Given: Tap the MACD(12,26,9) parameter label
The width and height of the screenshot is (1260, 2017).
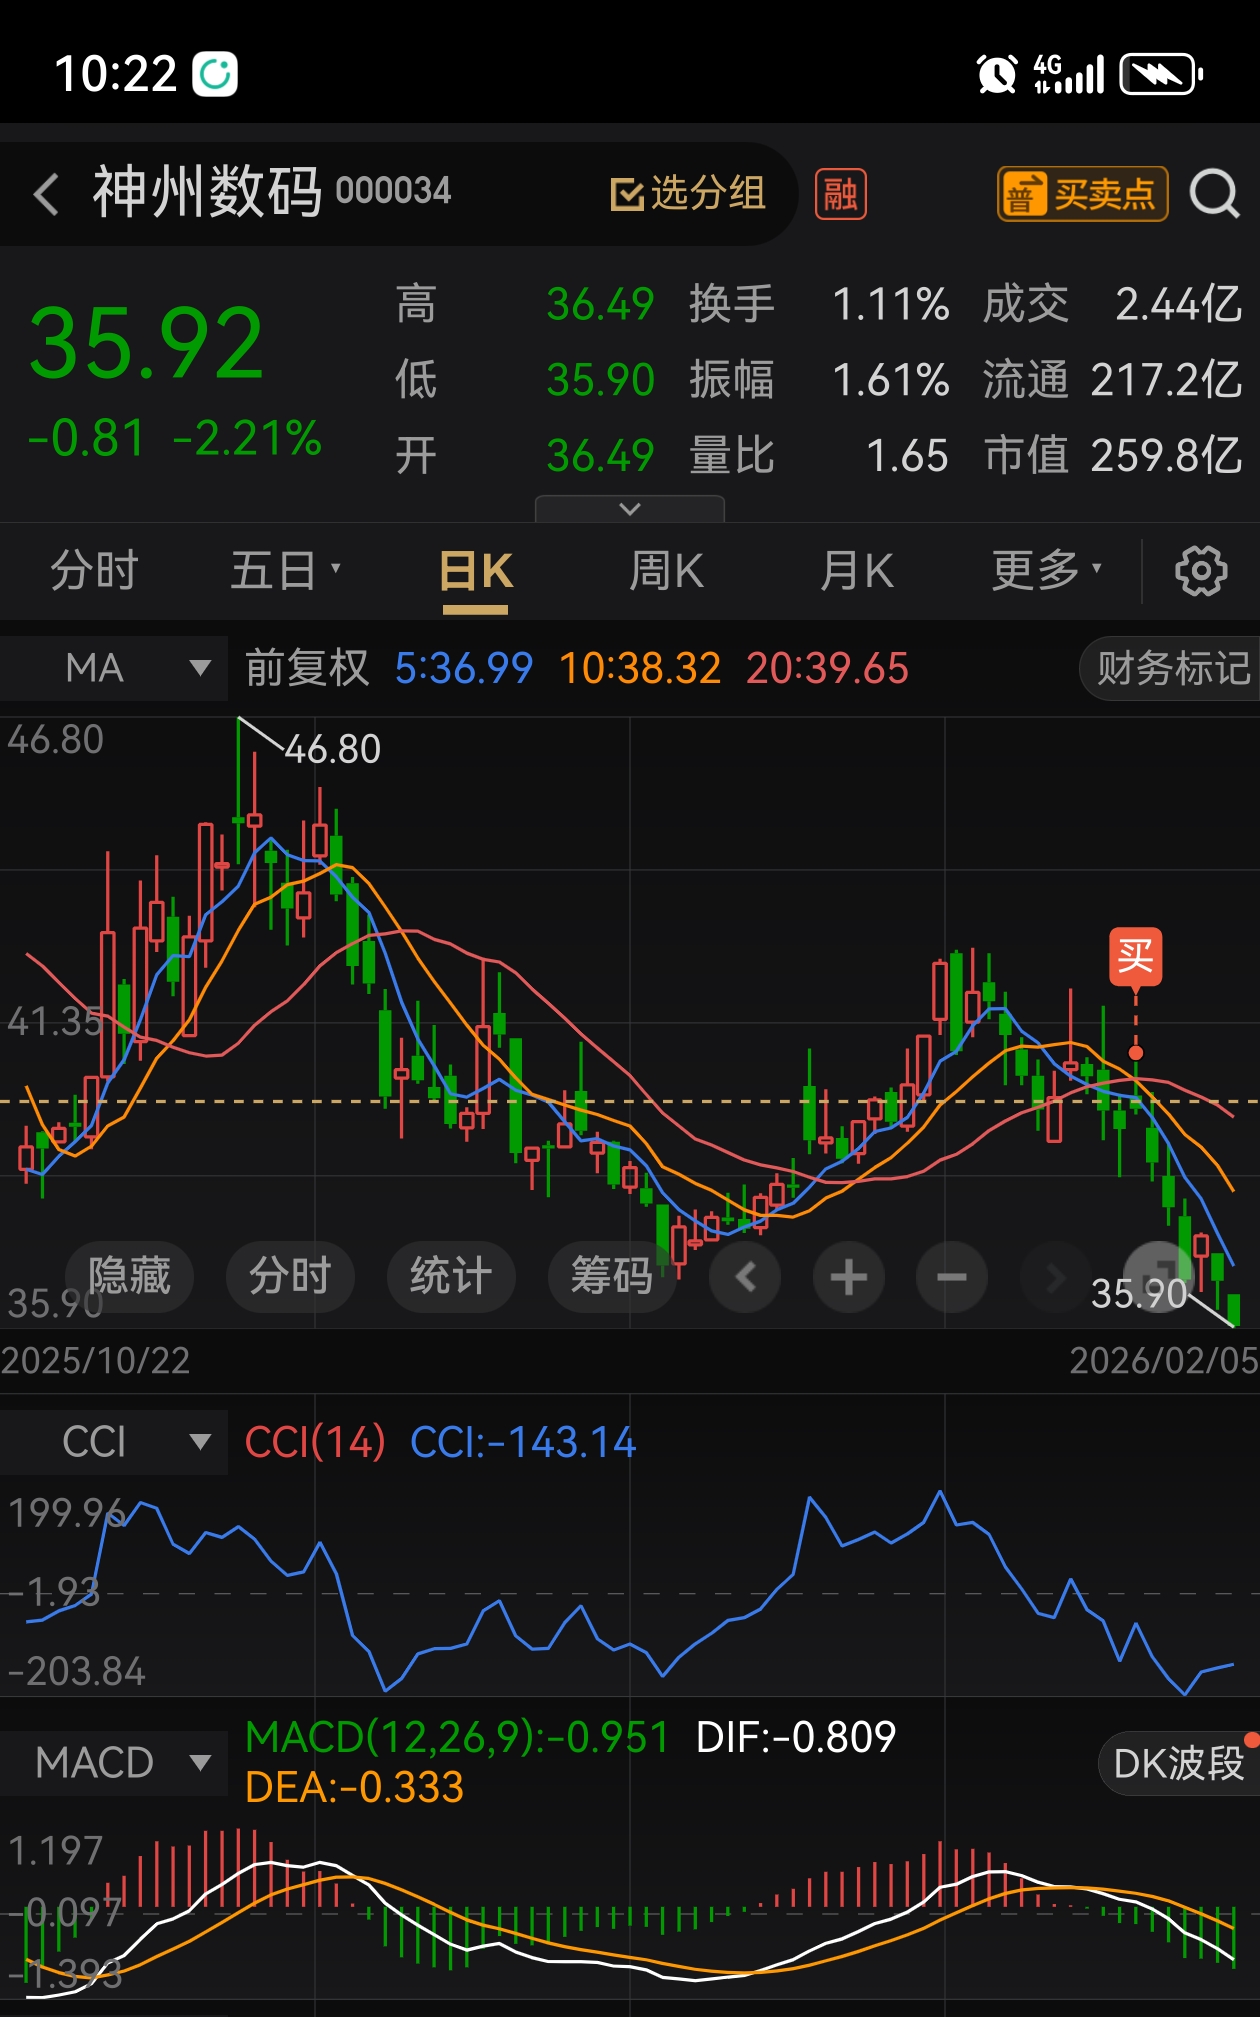Looking at the screenshot, I should [x=457, y=1737].
